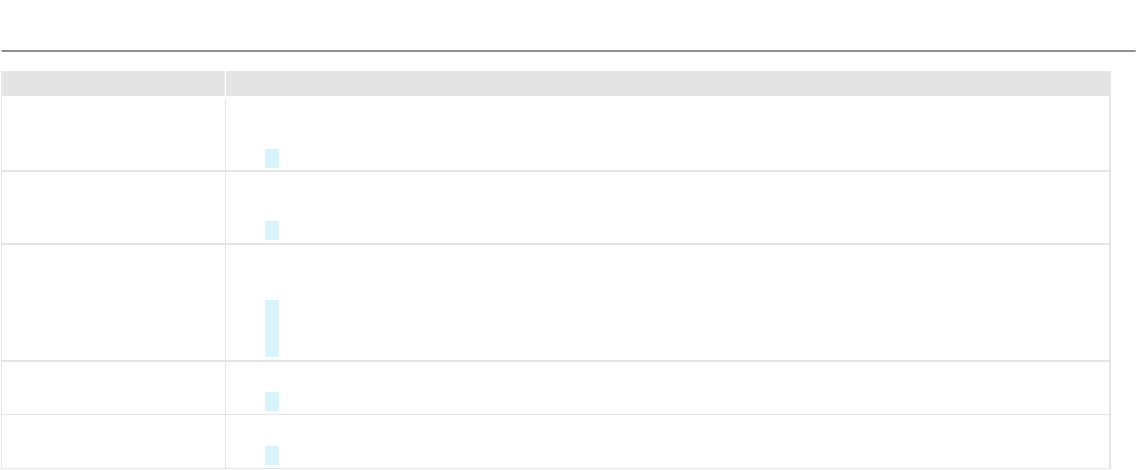The height and width of the screenshot is (470, 1136).
Task: Click the wide right gray header cell
Action: [667, 83]
